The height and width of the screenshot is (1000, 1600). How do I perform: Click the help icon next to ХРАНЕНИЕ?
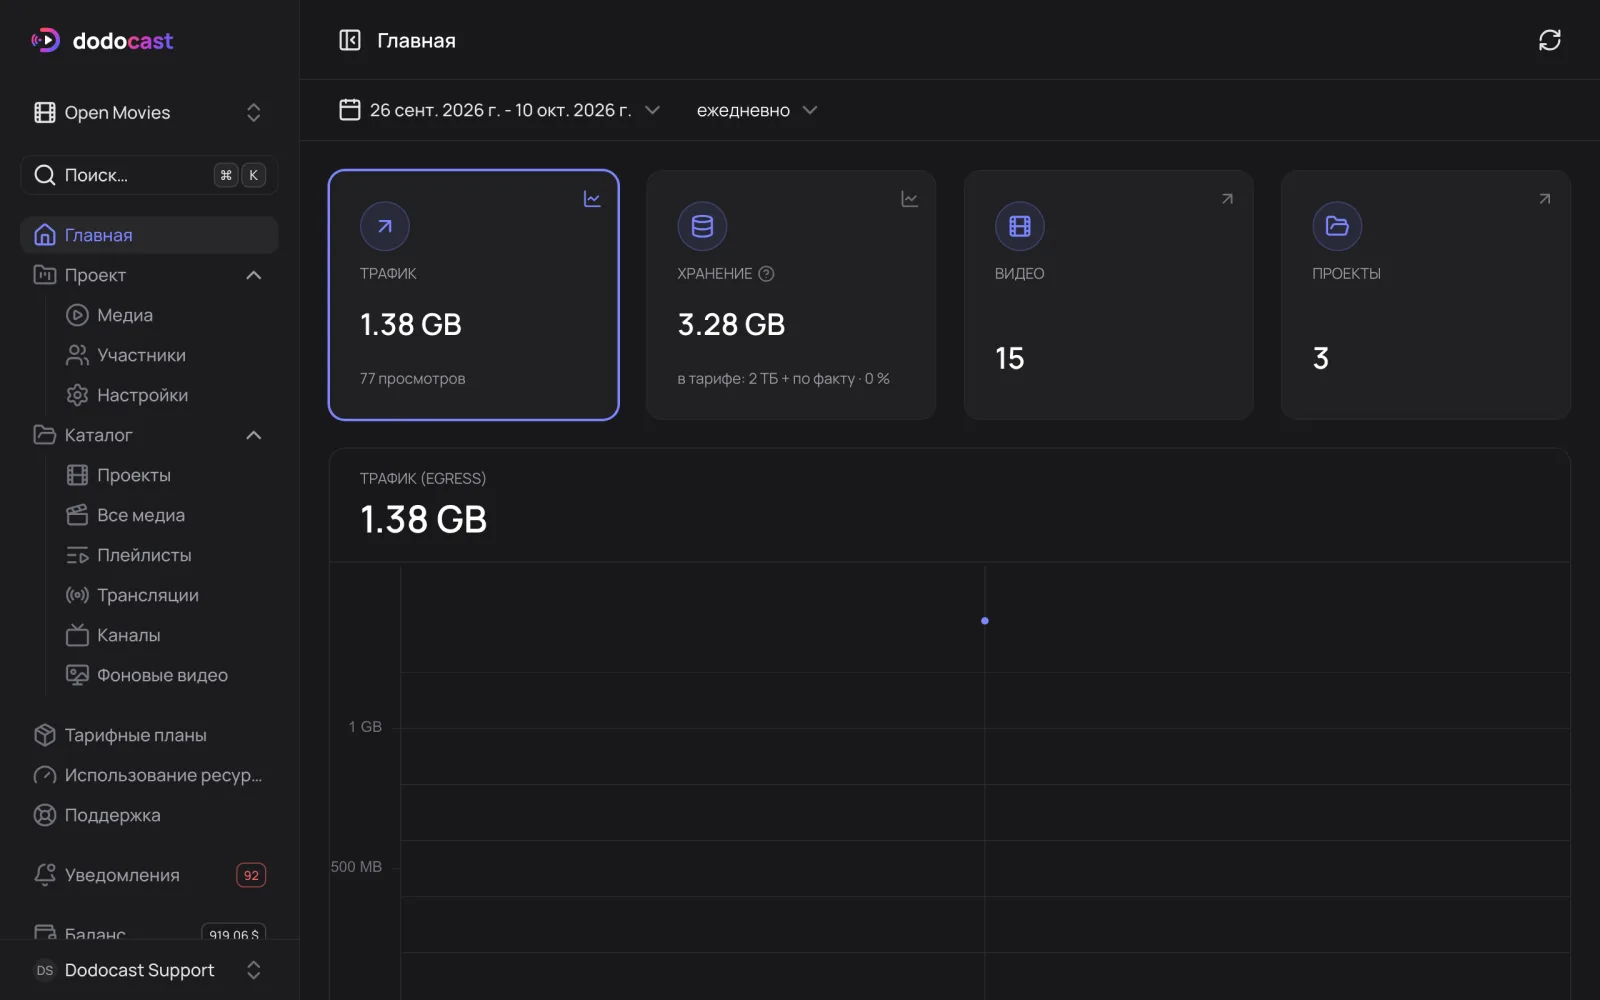(766, 274)
